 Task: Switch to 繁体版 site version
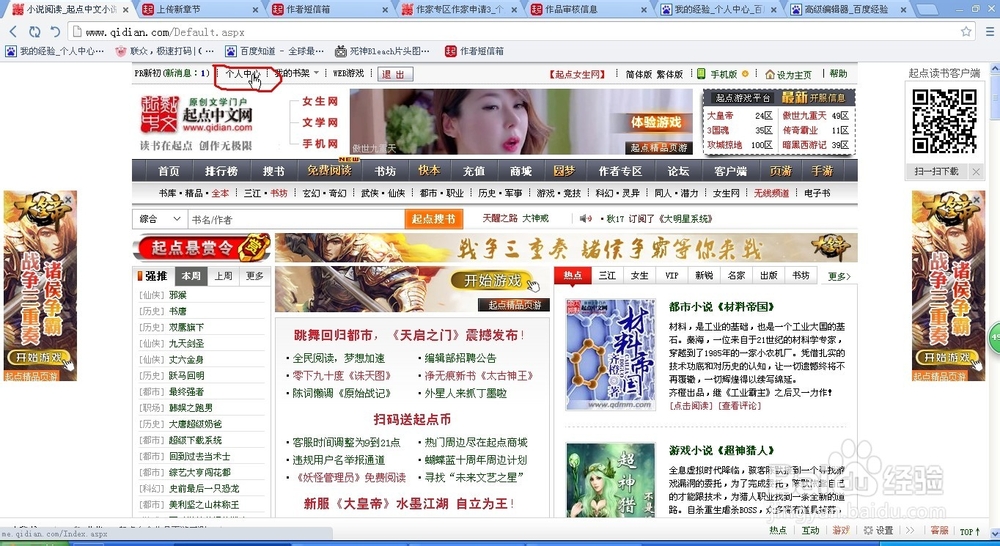(x=670, y=74)
